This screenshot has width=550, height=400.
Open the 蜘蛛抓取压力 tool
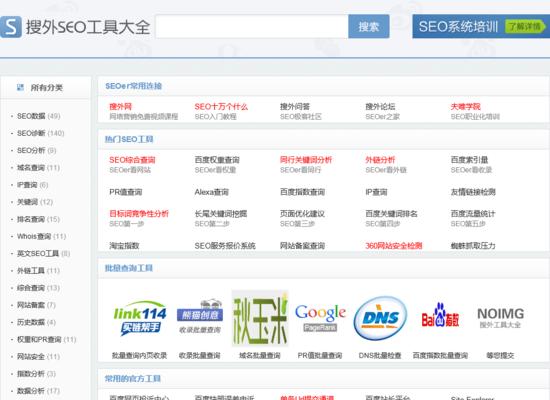pyautogui.click(x=473, y=246)
